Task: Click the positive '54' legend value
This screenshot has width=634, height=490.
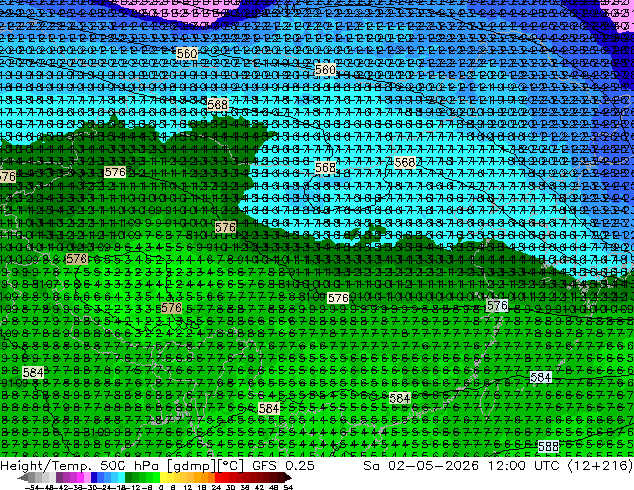Action: [288, 488]
